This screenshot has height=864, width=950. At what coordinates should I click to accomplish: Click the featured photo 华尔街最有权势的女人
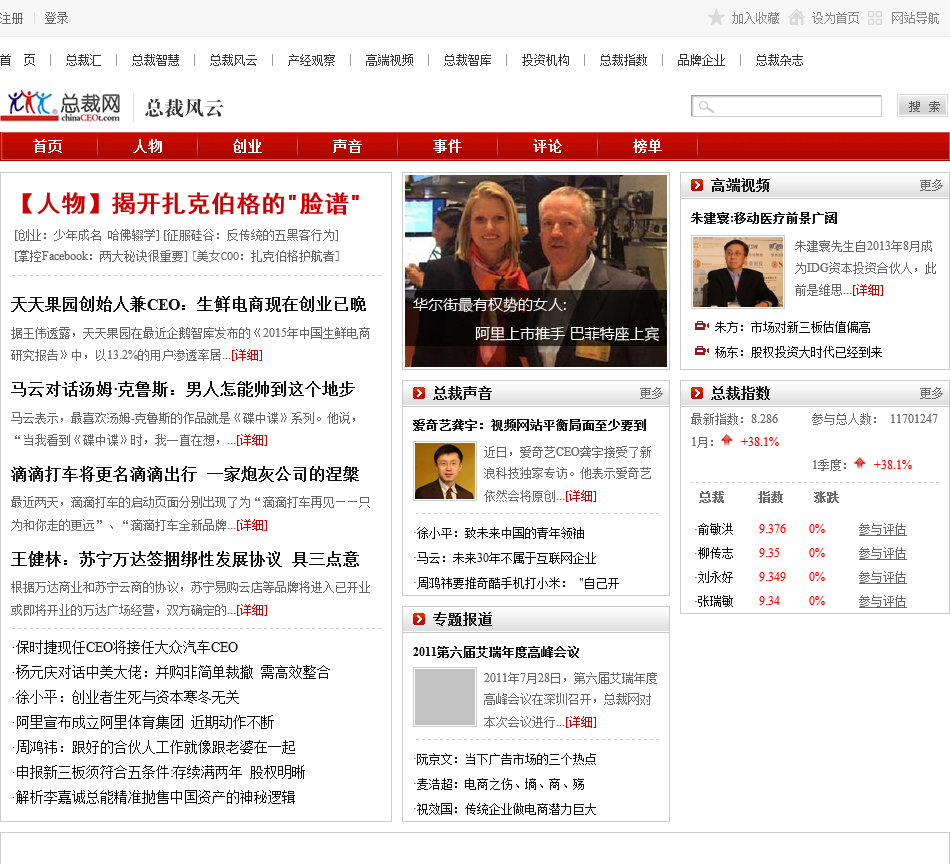(x=536, y=271)
